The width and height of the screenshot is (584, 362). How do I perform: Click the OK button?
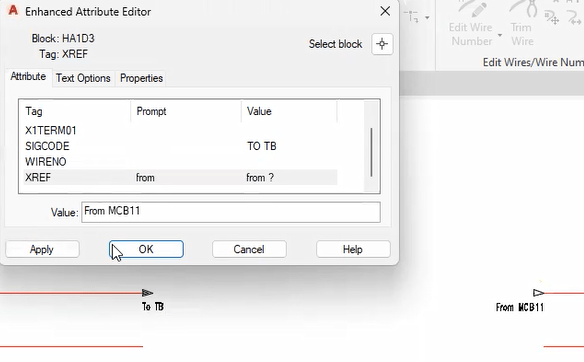click(146, 249)
